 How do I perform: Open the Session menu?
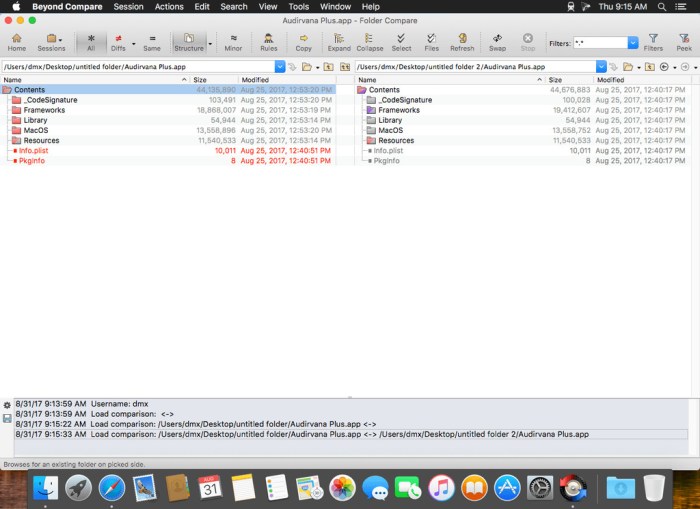click(x=128, y=7)
